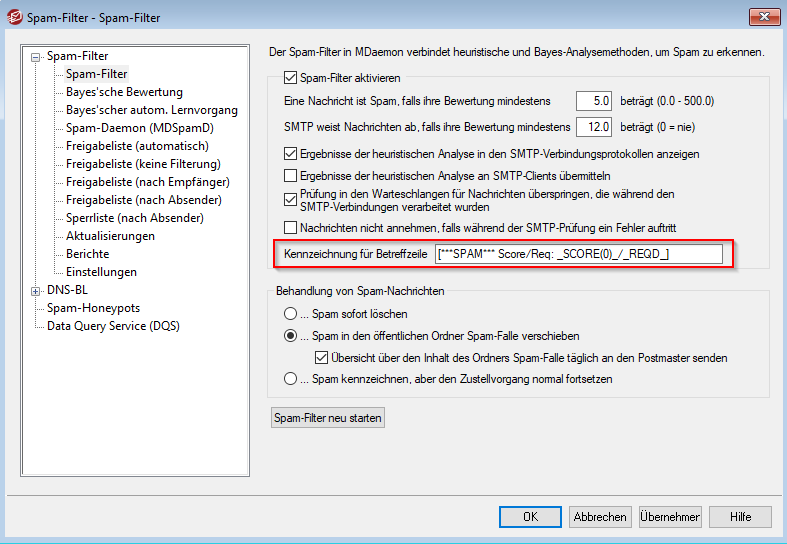Toggle 'Ergebnisse der heuristischen Analyse an SMTP-Clients übermitteln'
Image resolution: width=787 pixels, height=544 pixels.
click(291, 176)
